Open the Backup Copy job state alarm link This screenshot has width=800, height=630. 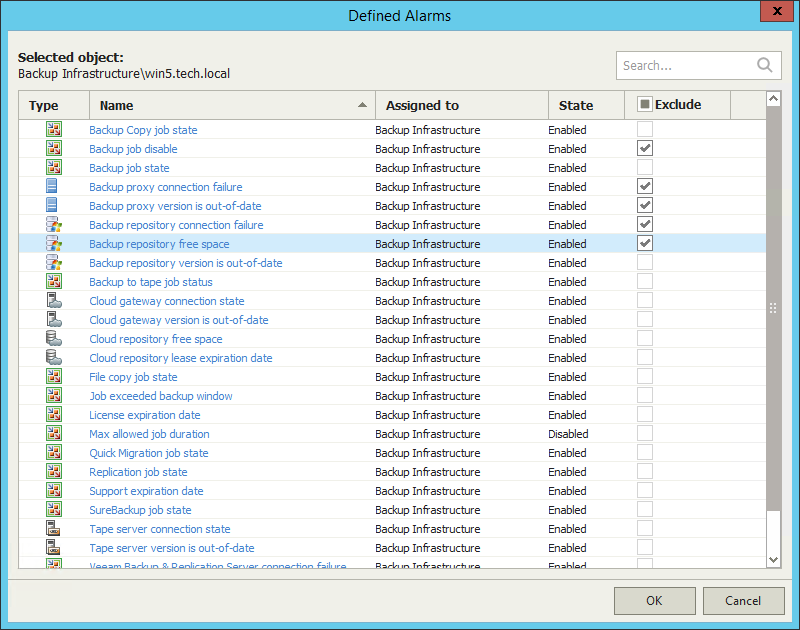click(143, 130)
